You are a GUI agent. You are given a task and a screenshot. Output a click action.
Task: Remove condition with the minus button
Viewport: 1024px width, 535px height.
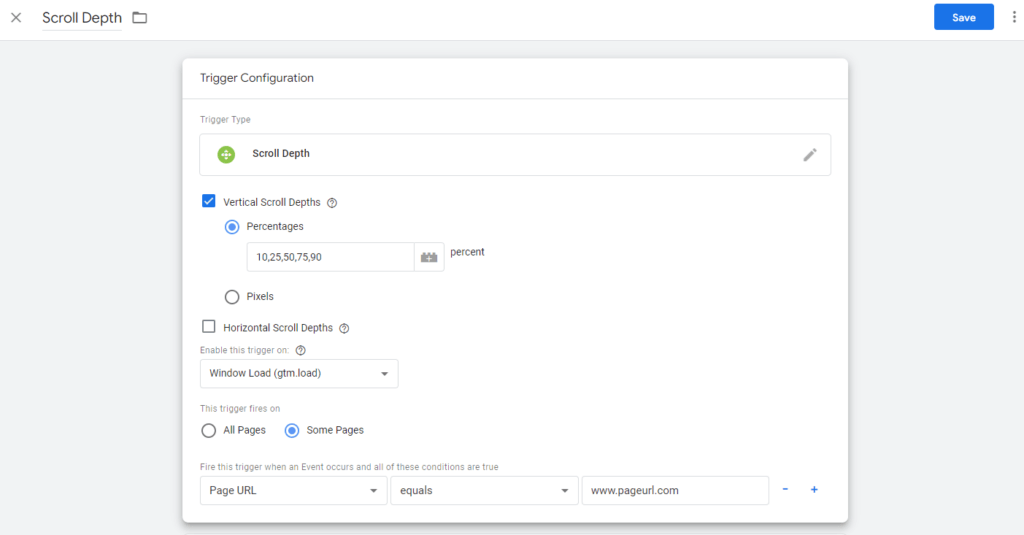[x=785, y=490]
